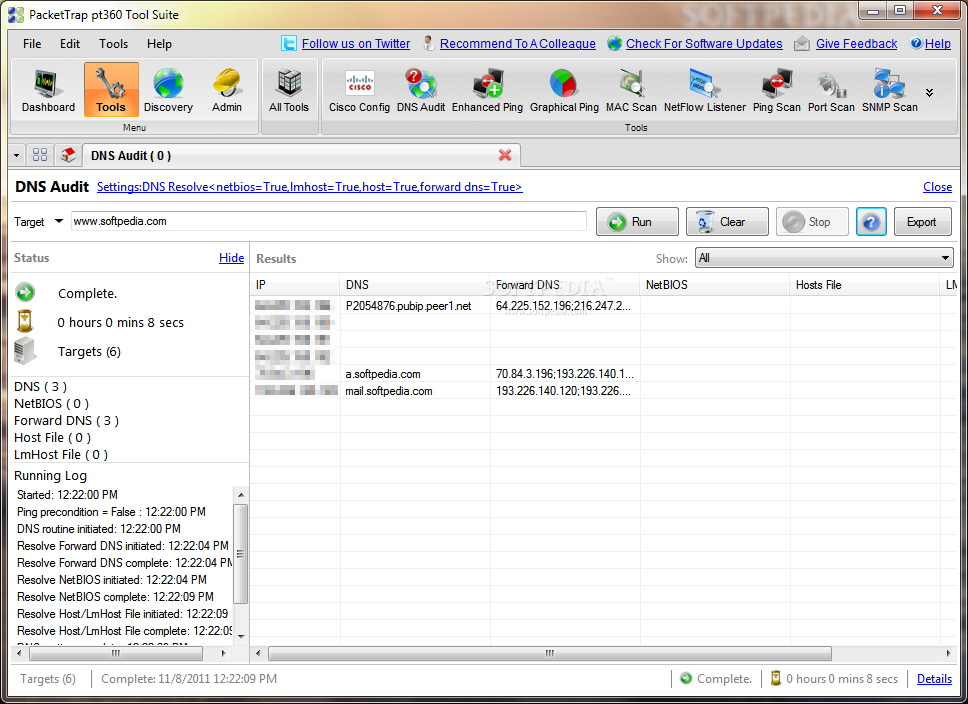The width and height of the screenshot is (968, 704).
Task: Hide the Status panel
Action: pyautogui.click(x=232, y=258)
